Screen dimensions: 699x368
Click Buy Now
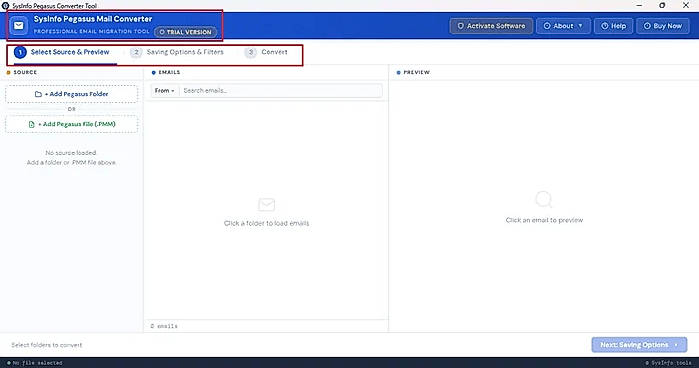(662, 26)
